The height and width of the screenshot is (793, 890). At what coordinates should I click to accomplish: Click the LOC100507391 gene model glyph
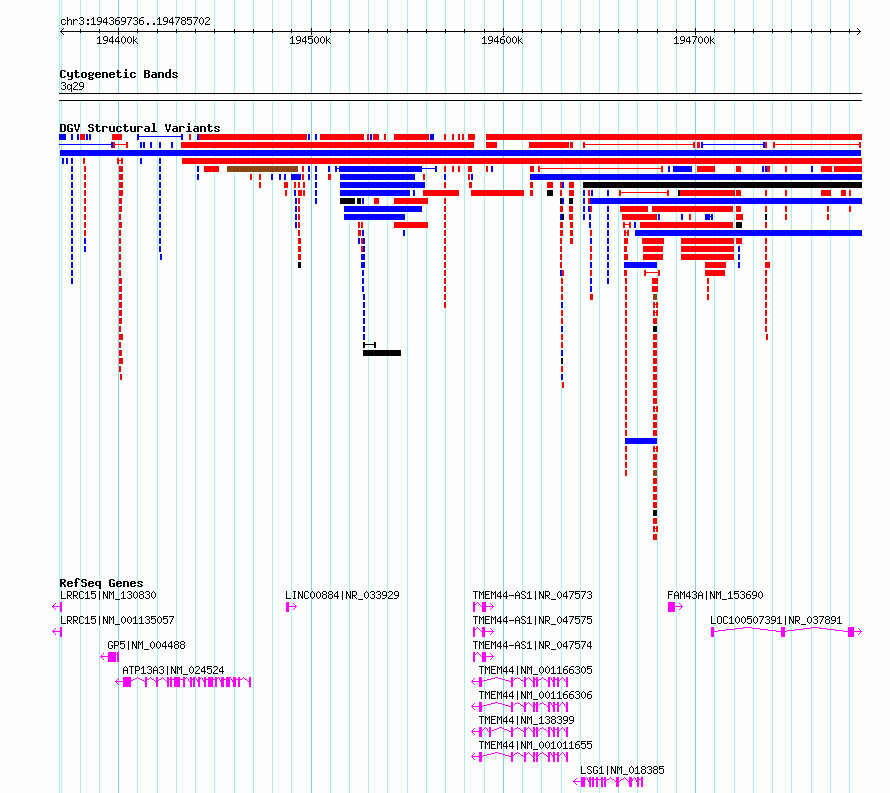[x=787, y=632]
